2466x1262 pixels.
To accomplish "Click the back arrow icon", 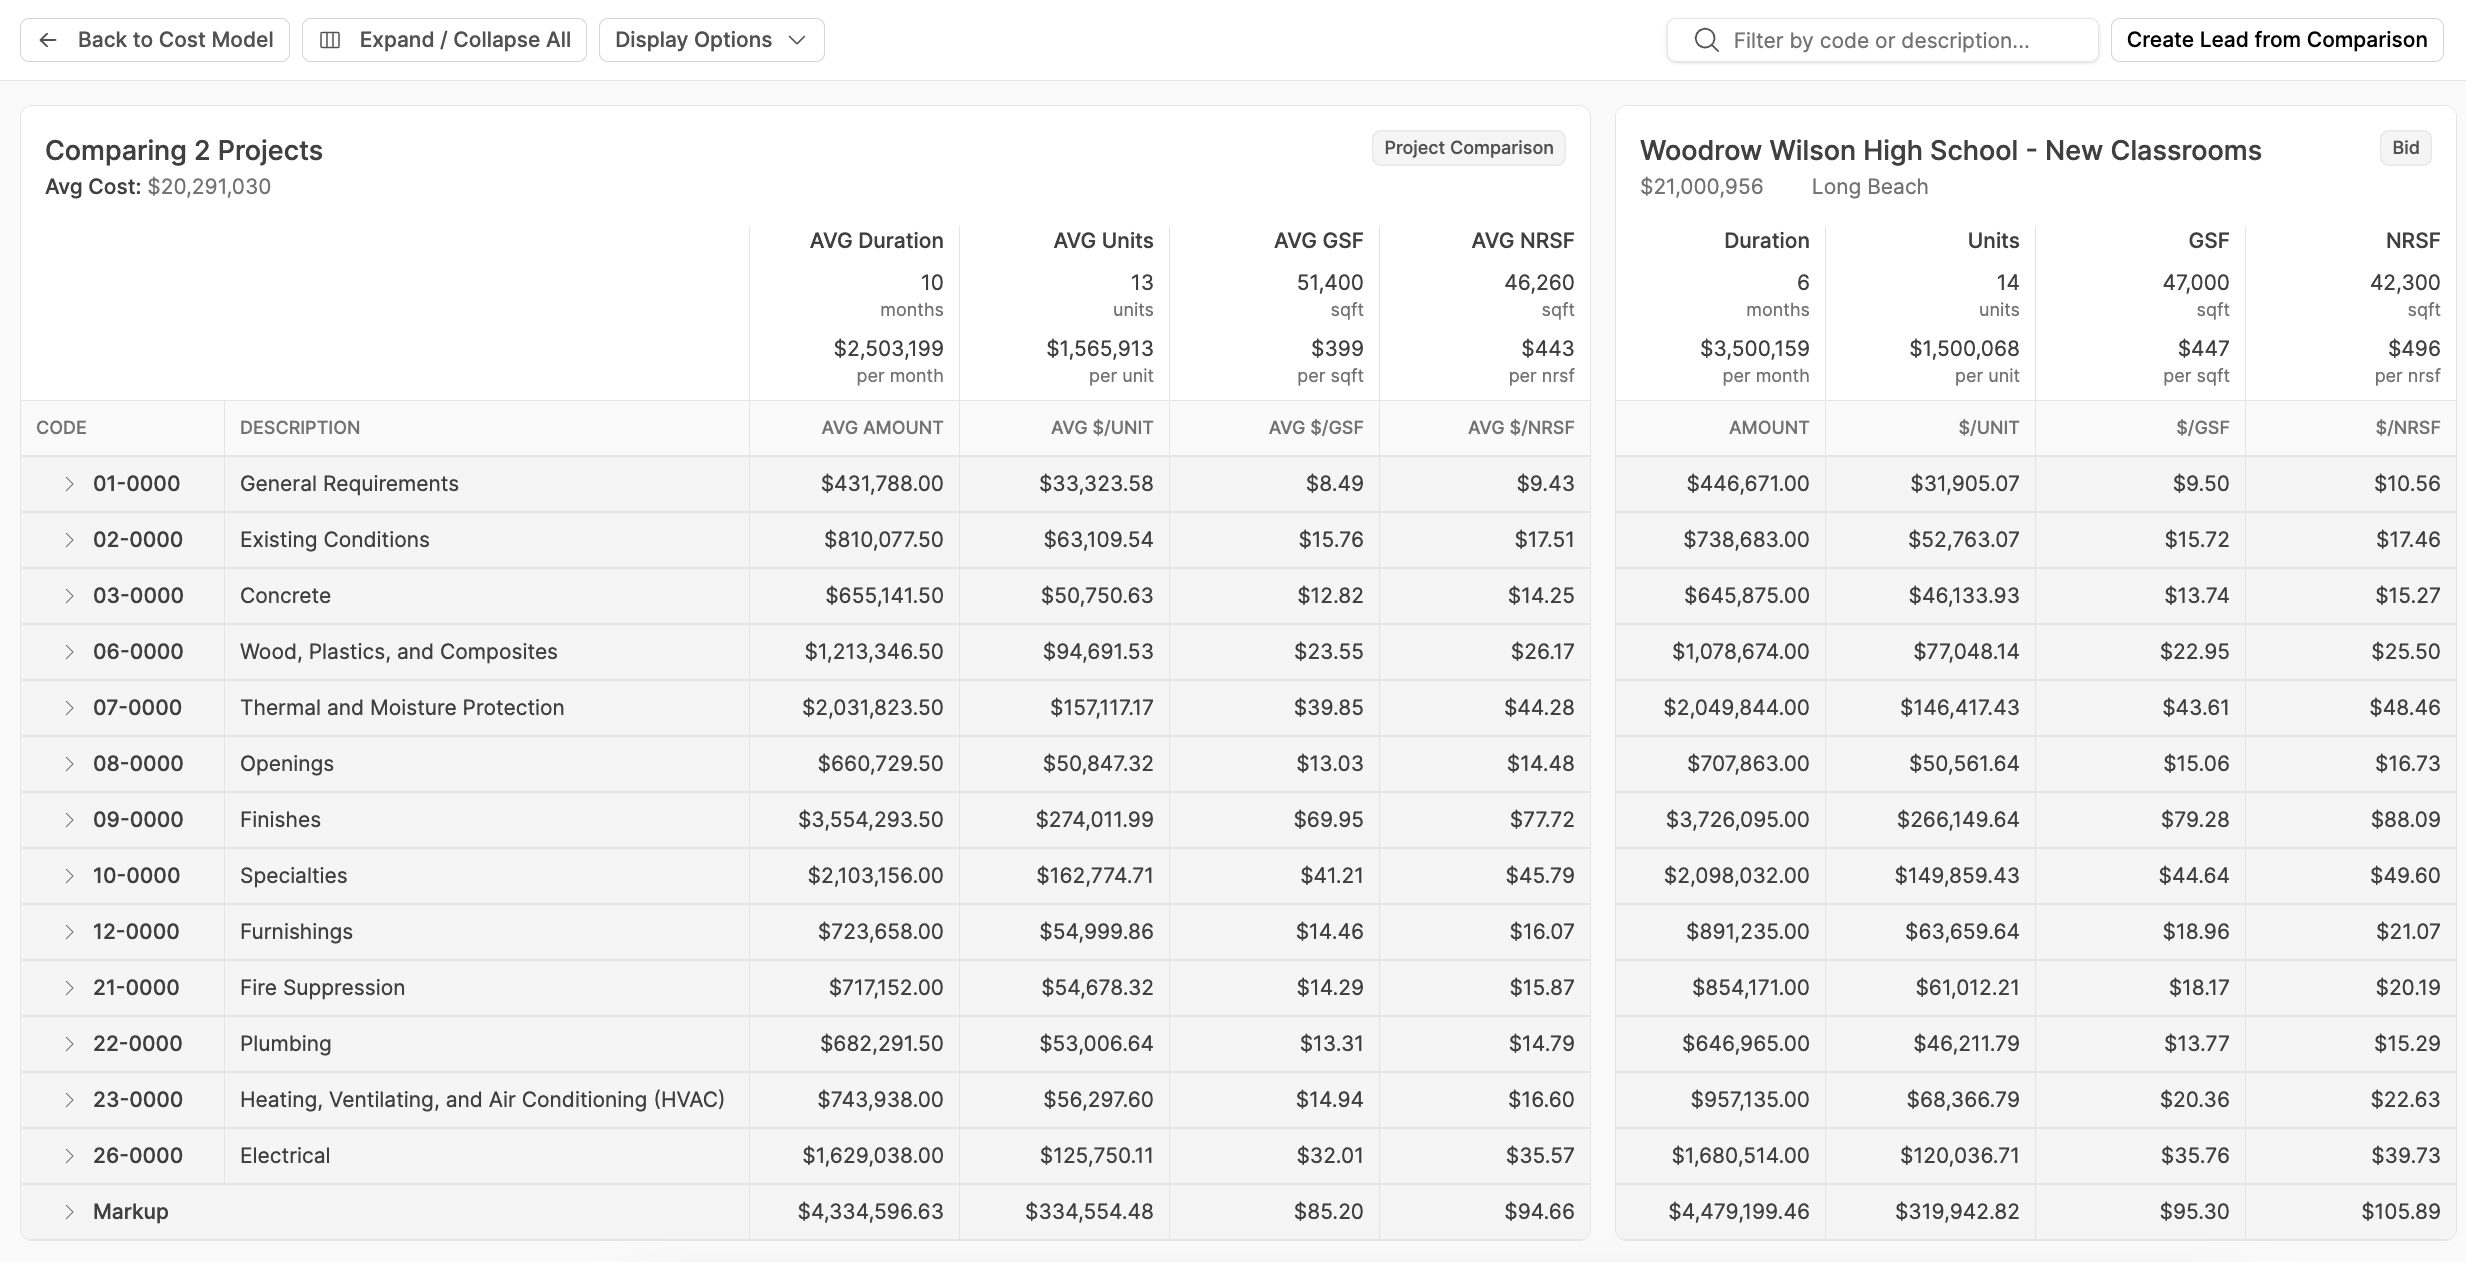I will tap(47, 40).
